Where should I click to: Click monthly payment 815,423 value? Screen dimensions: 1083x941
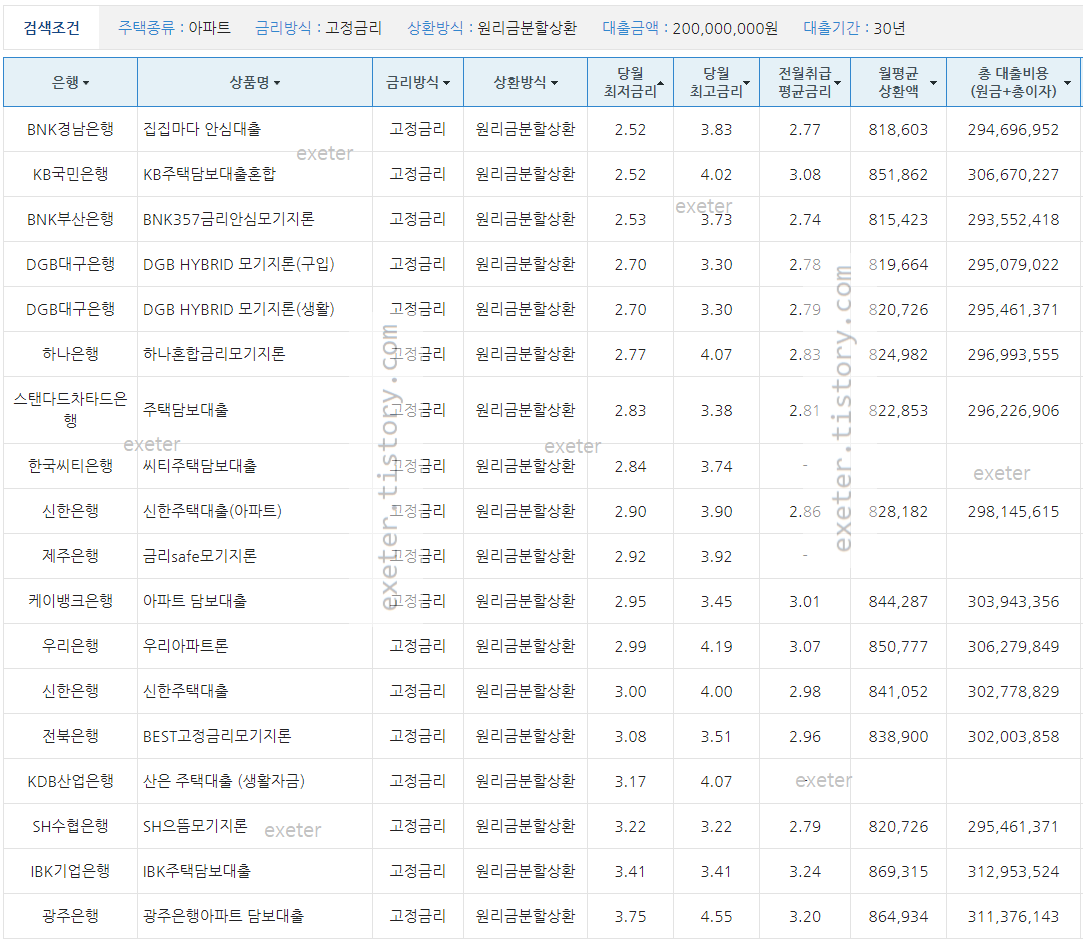(x=899, y=220)
